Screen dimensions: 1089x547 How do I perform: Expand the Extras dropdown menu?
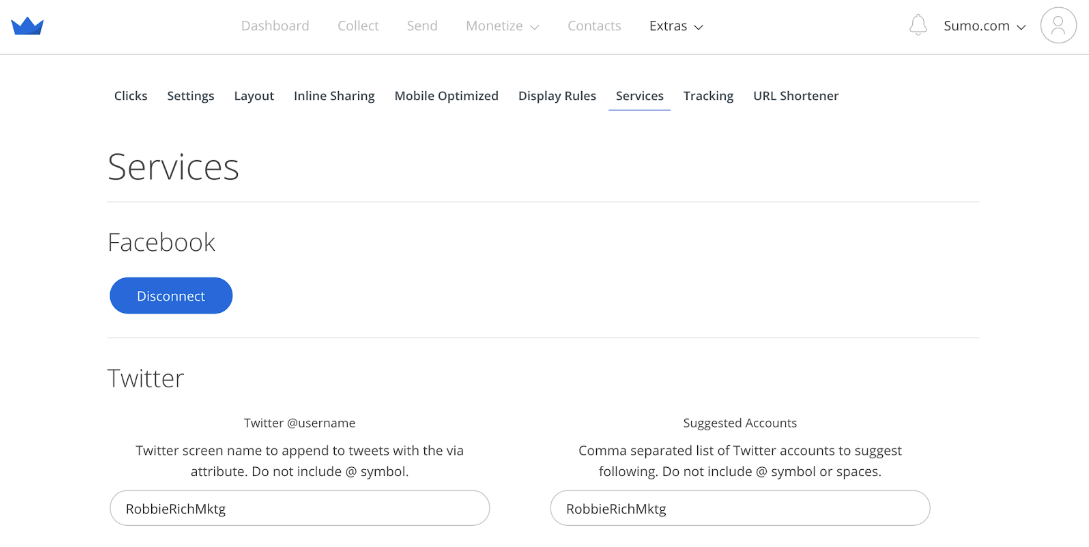point(676,26)
